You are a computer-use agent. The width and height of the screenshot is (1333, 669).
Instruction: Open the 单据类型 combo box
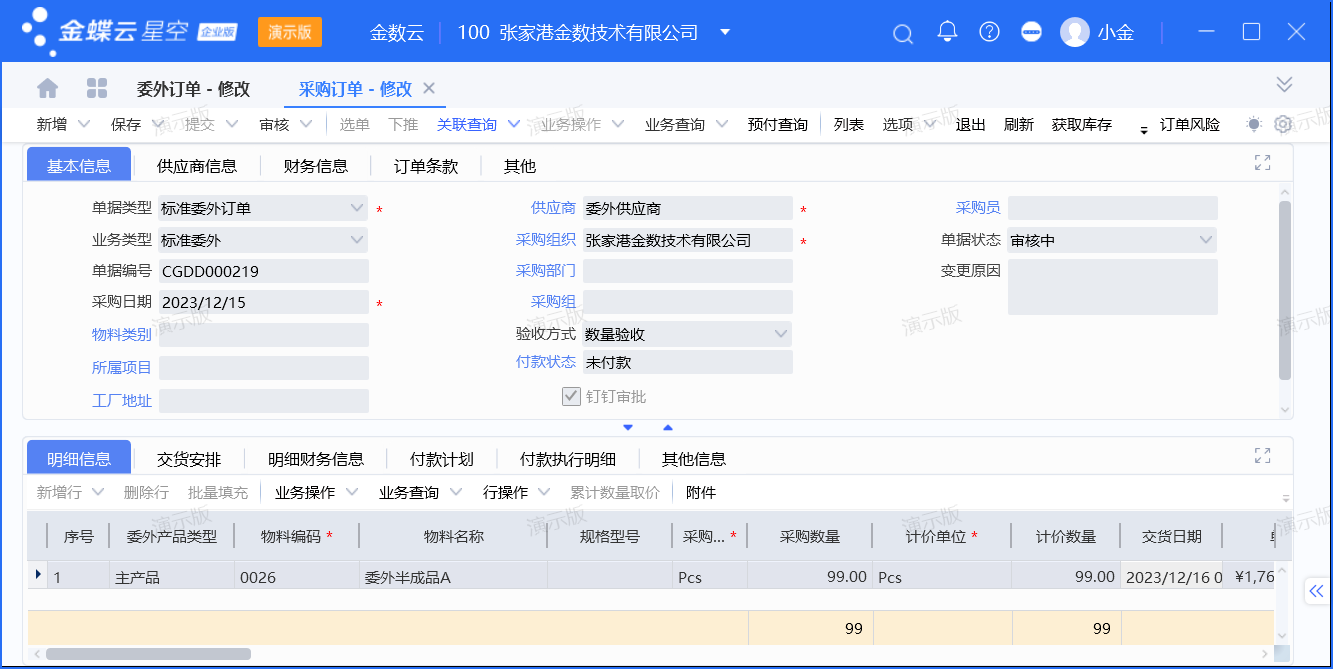coord(264,209)
